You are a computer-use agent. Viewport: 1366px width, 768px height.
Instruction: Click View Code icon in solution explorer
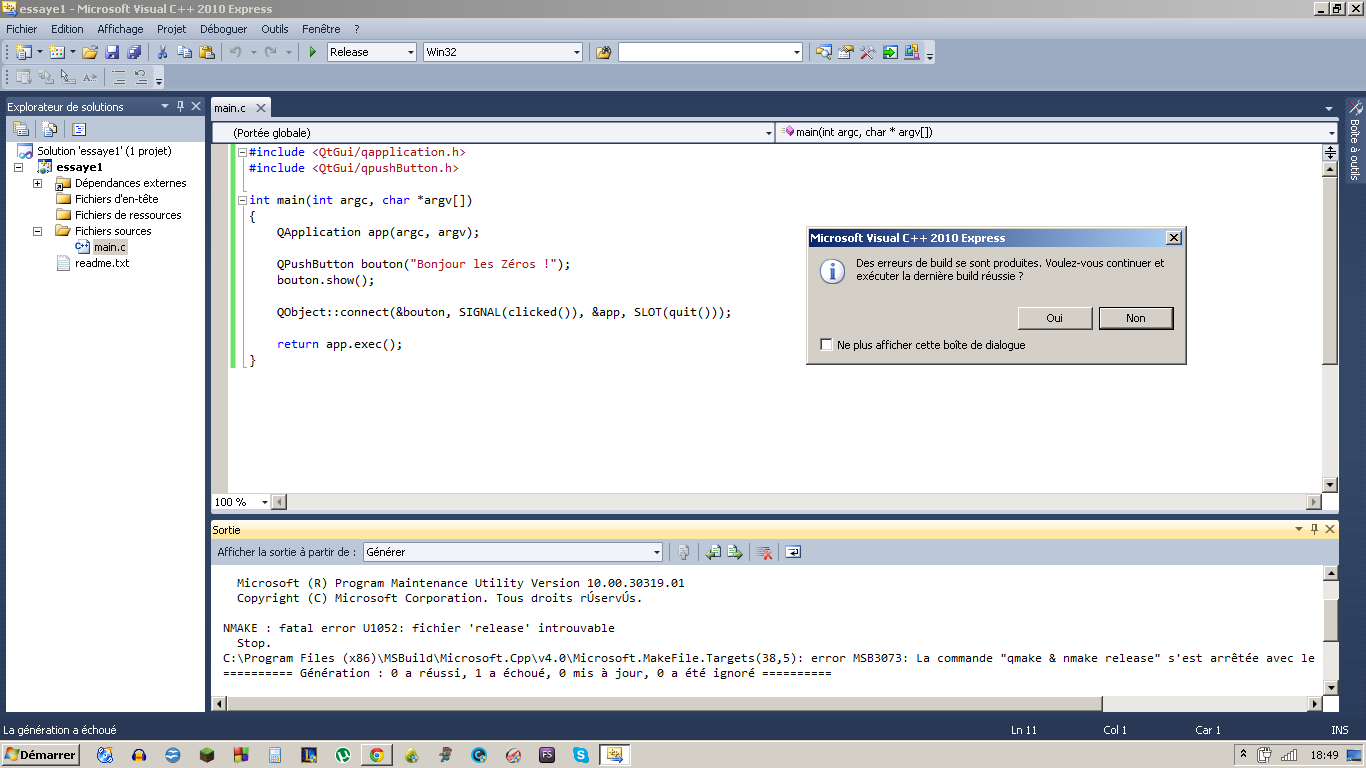click(x=79, y=129)
